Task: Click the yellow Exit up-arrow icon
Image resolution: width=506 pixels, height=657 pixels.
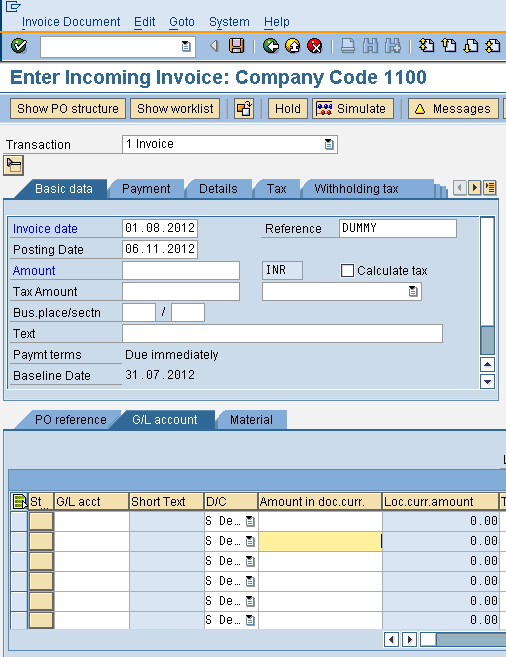Action: coord(292,45)
